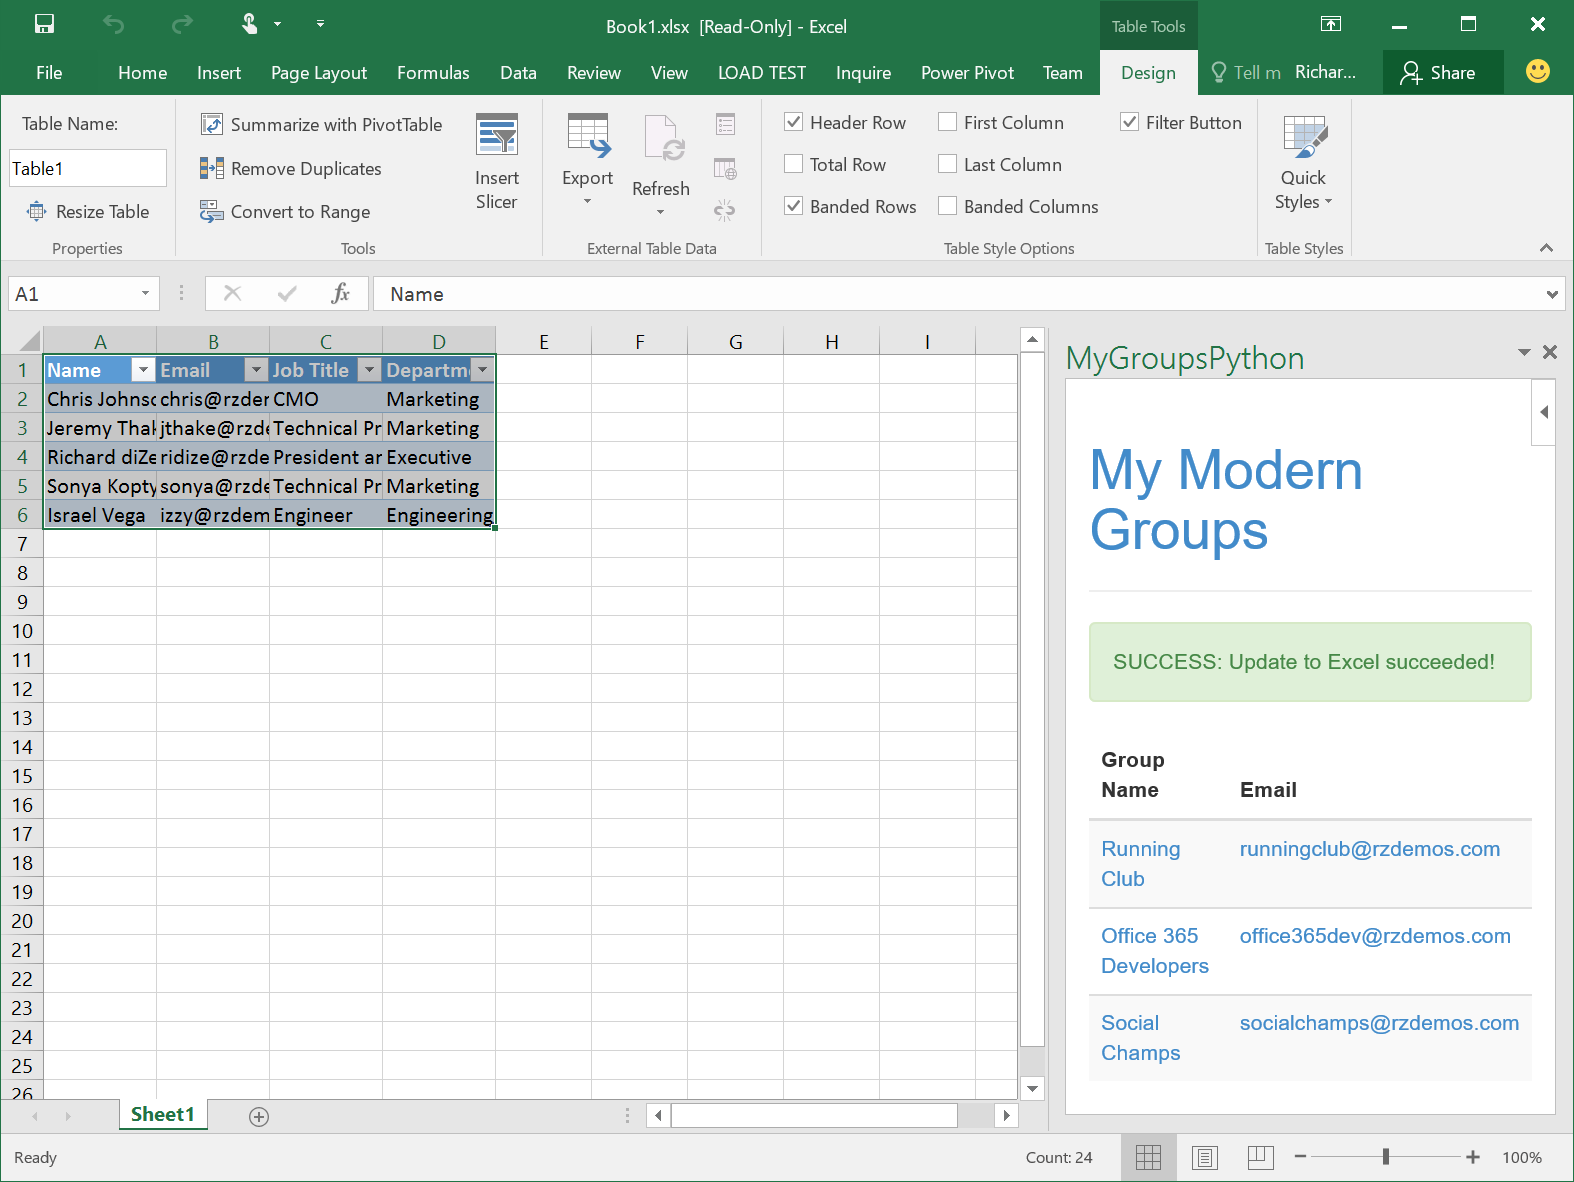
Task: Expand the formula bar
Action: point(1551,294)
